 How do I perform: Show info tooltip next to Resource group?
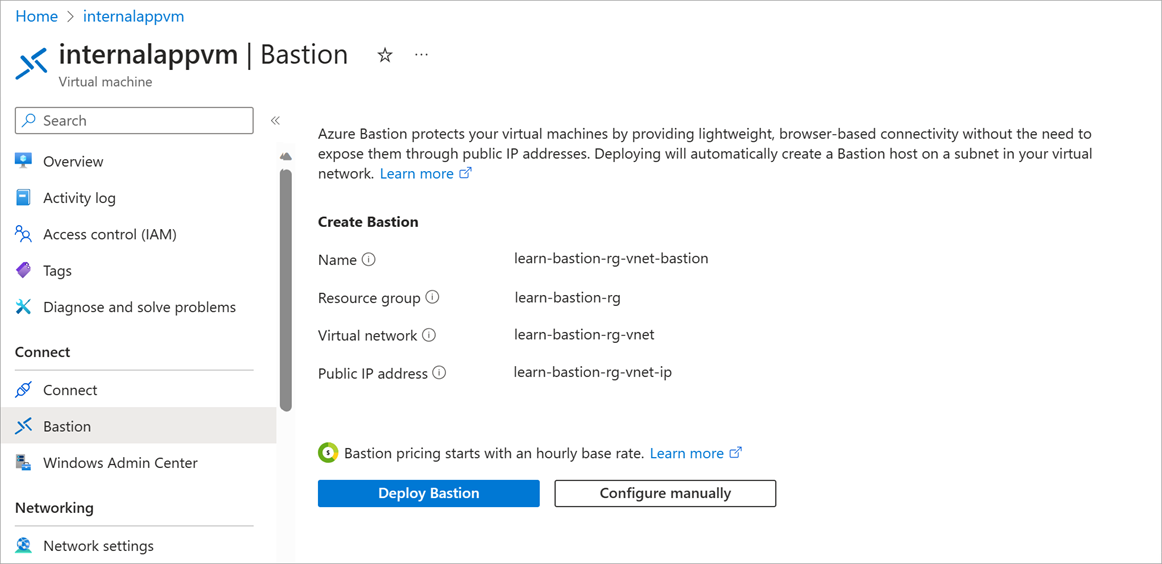(x=433, y=297)
